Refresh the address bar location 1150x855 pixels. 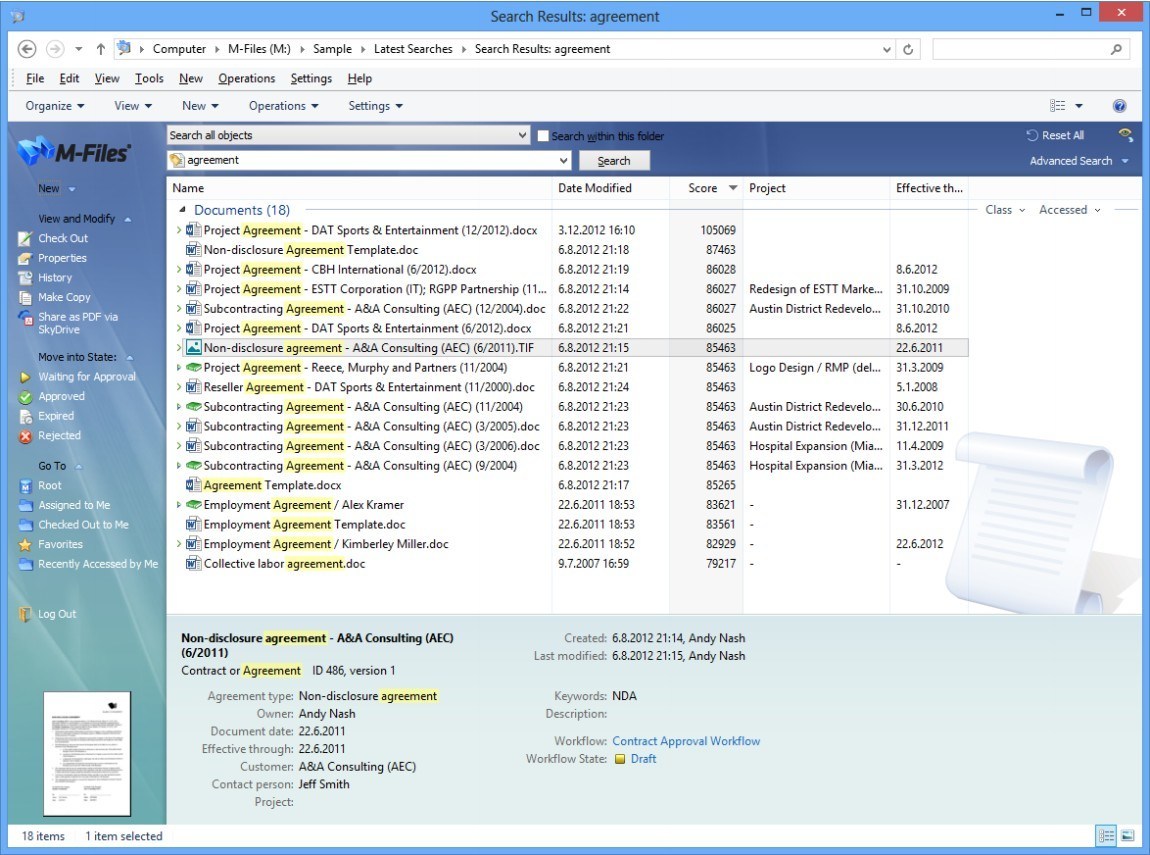point(908,49)
